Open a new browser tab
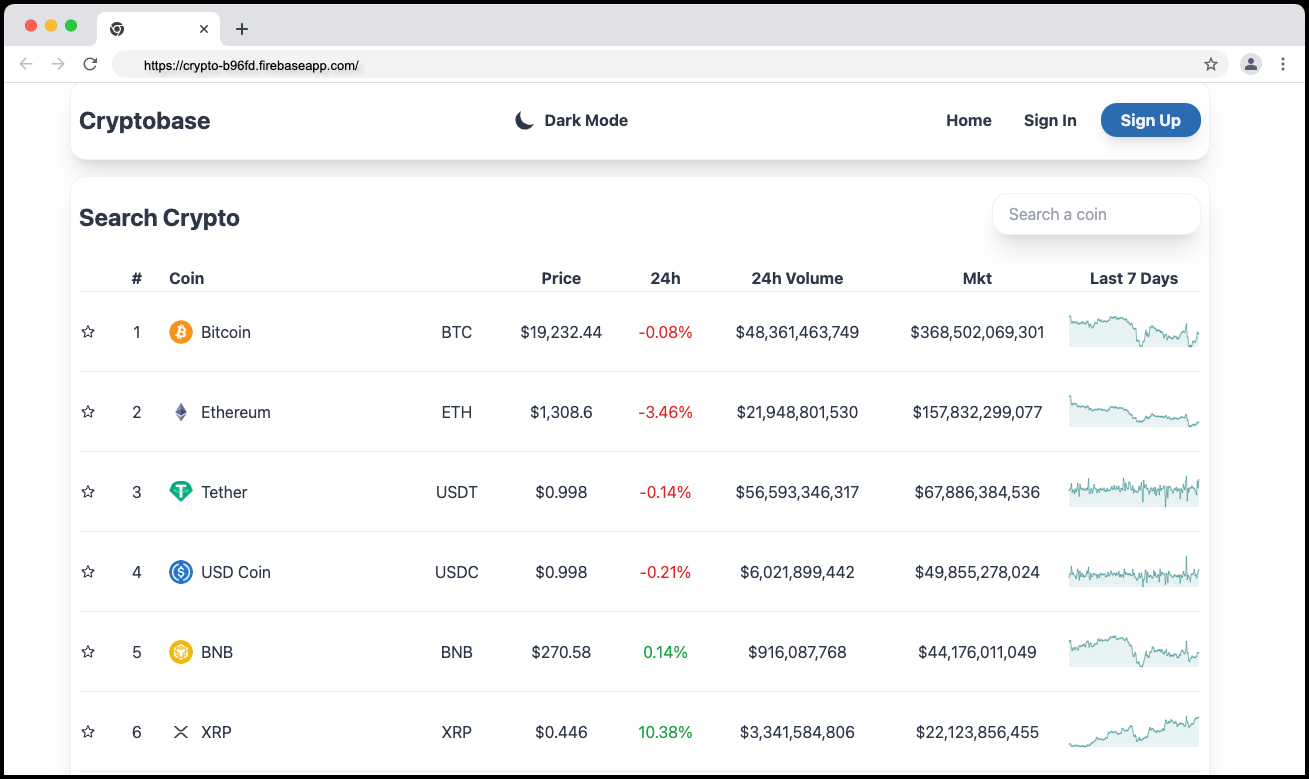This screenshot has width=1309, height=779. 242,29
